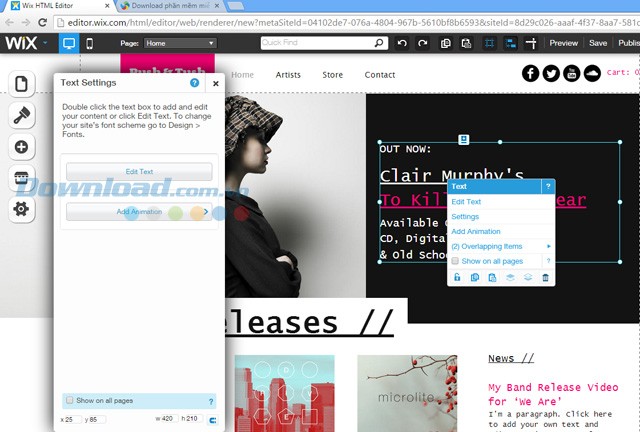640x432 pixels.
Task: Click the Undo arrow in toolbar
Action: click(x=402, y=43)
